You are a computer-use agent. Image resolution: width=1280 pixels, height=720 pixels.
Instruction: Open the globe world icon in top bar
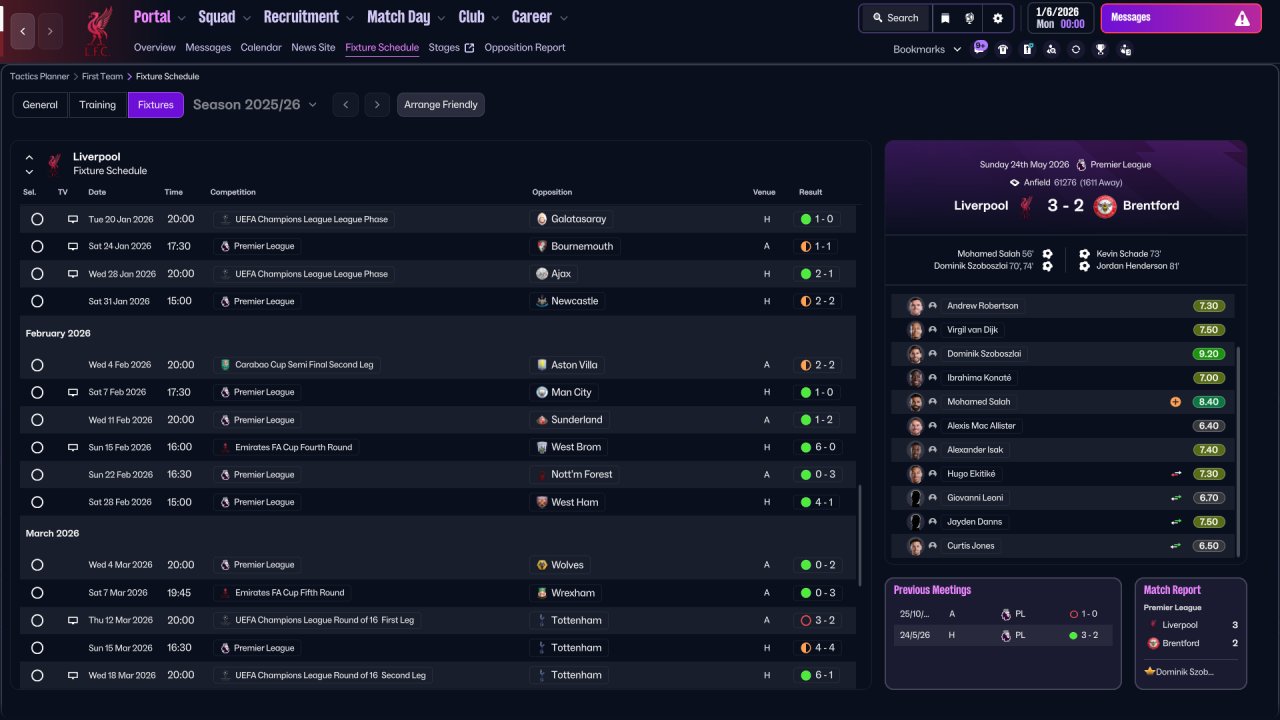coord(970,18)
